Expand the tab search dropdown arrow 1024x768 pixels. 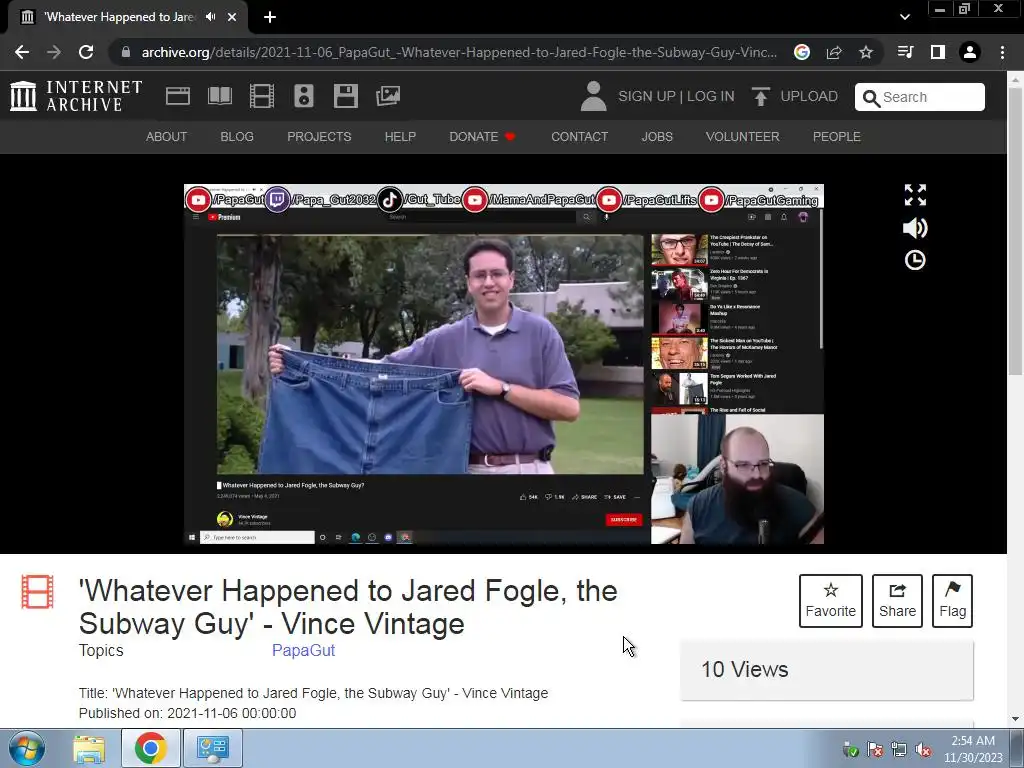904,17
